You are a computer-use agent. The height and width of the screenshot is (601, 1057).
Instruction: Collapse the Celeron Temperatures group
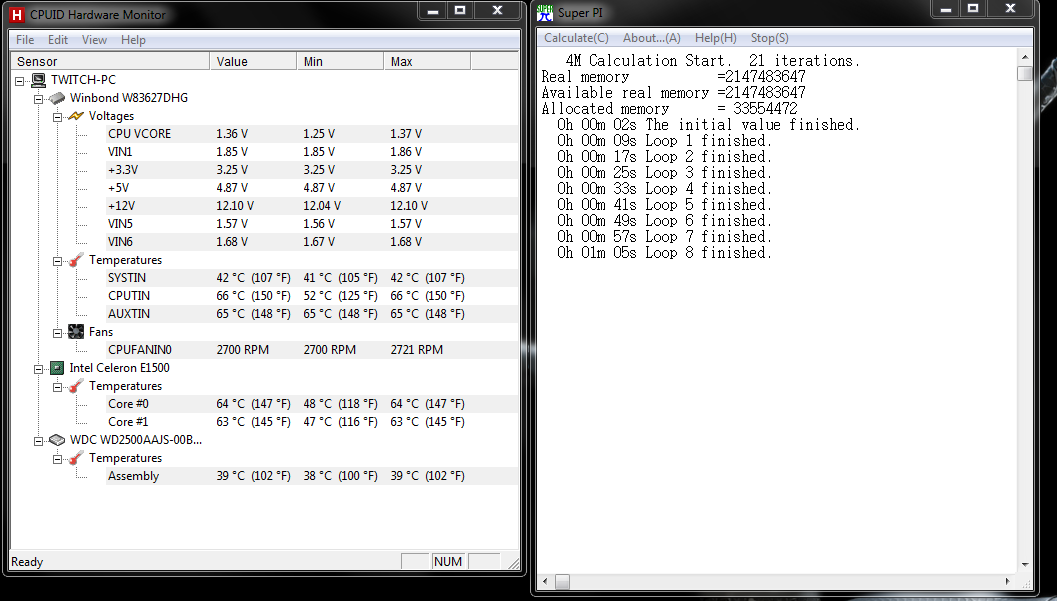point(57,387)
